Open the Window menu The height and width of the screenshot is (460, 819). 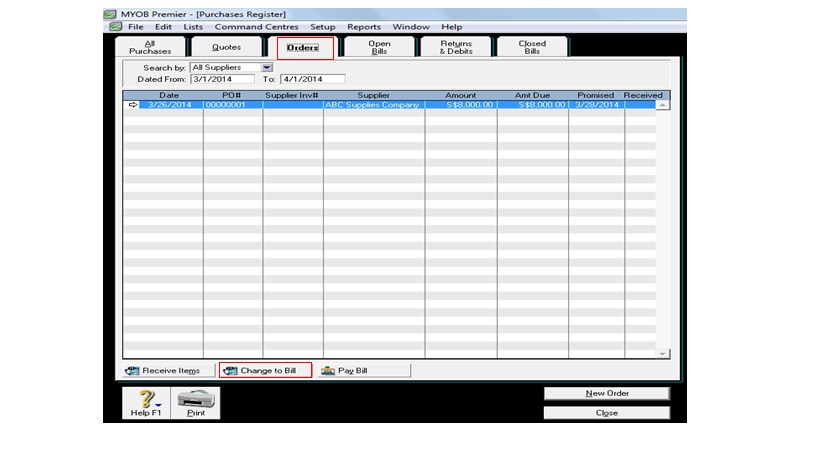pos(411,27)
